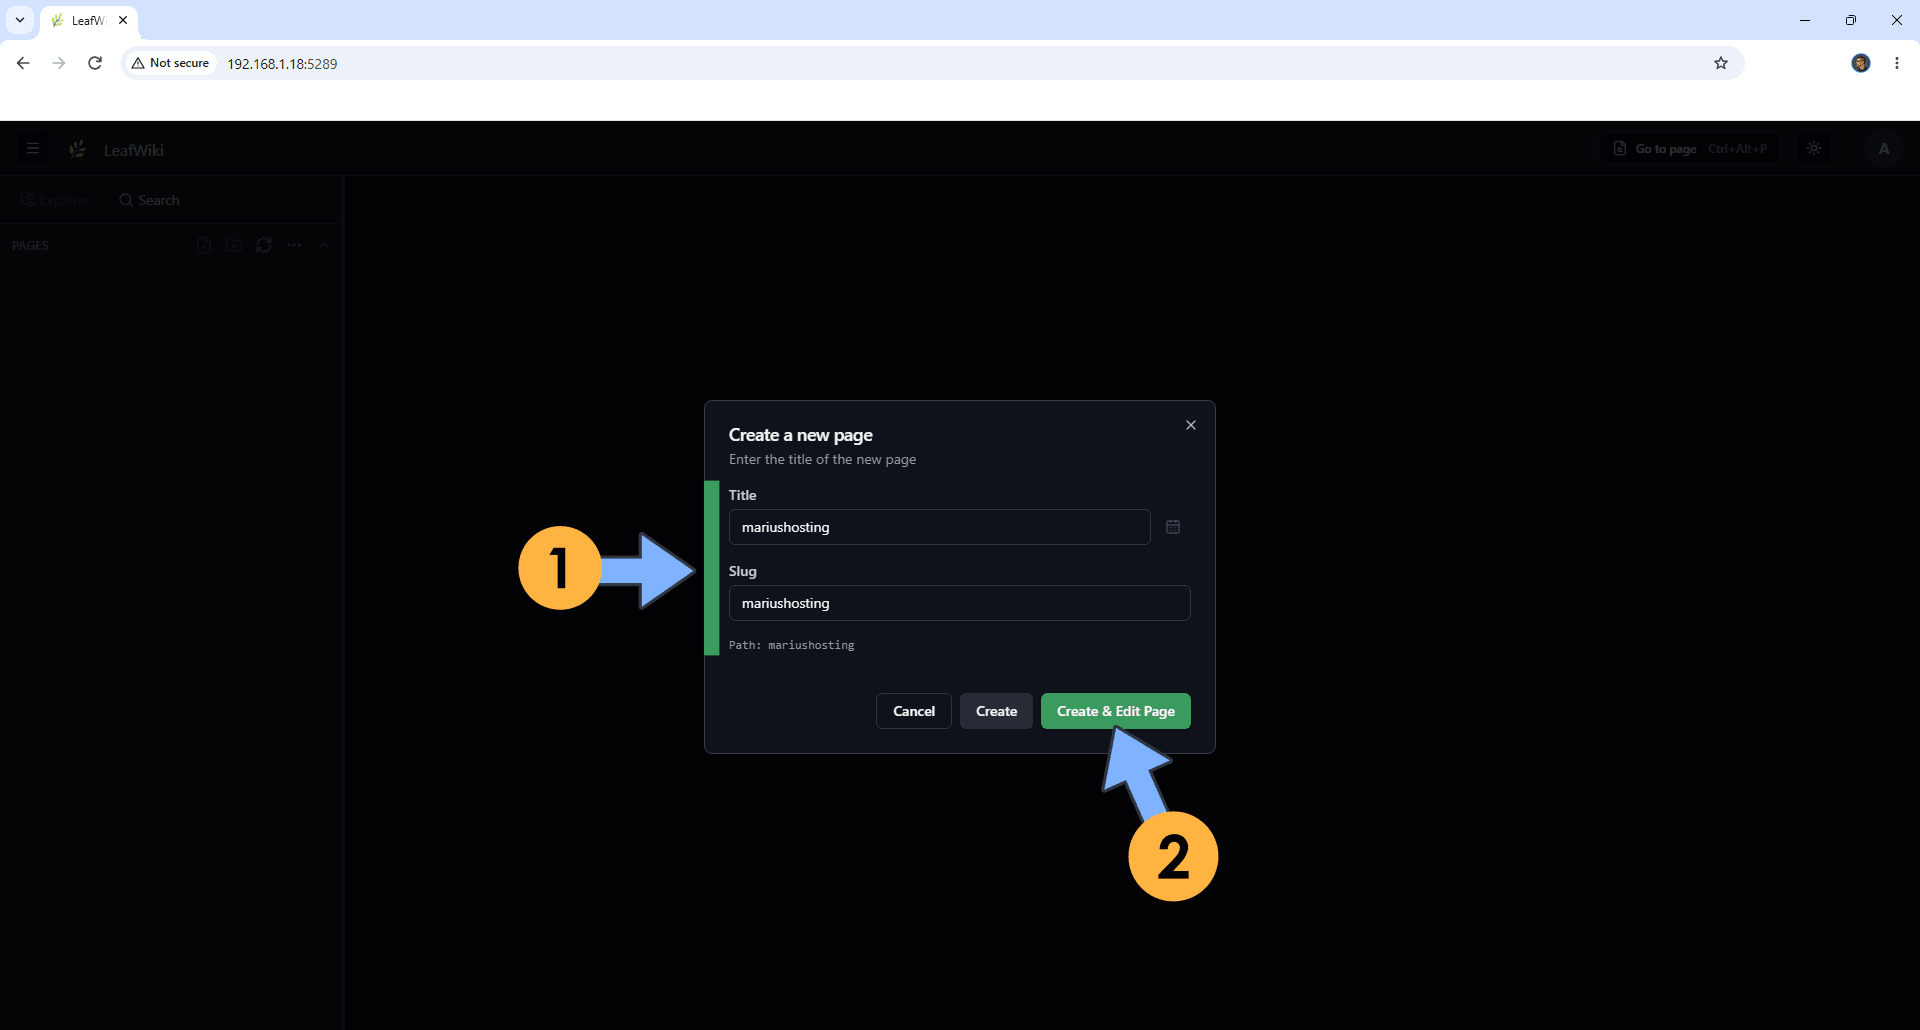Go forward in the browser

click(59, 63)
